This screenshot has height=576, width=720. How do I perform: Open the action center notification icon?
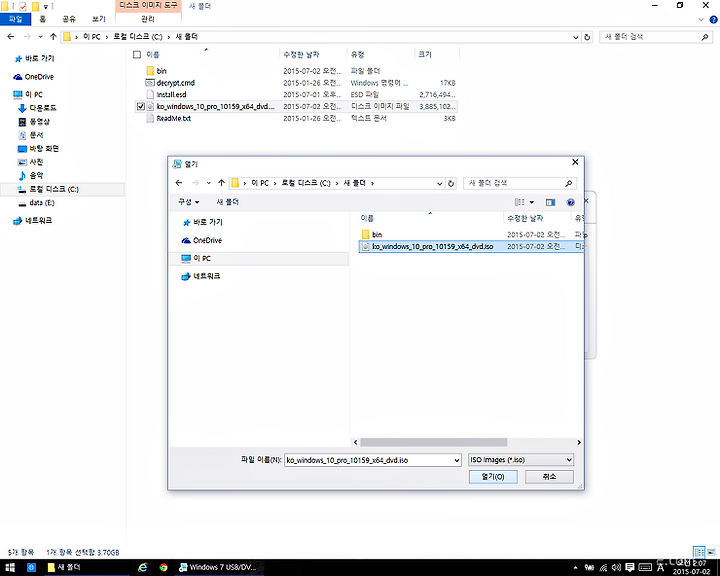click(x=630, y=568)
